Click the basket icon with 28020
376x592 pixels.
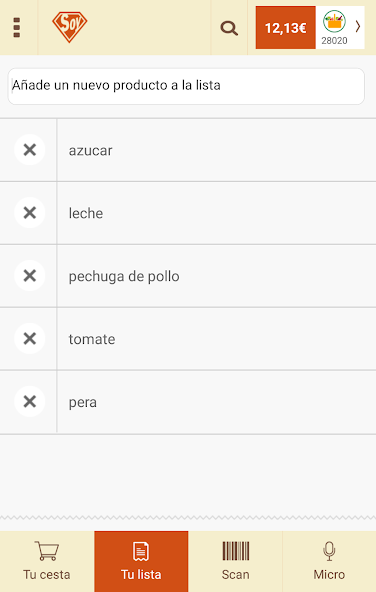pyautogui.click(x=334, y=27)
